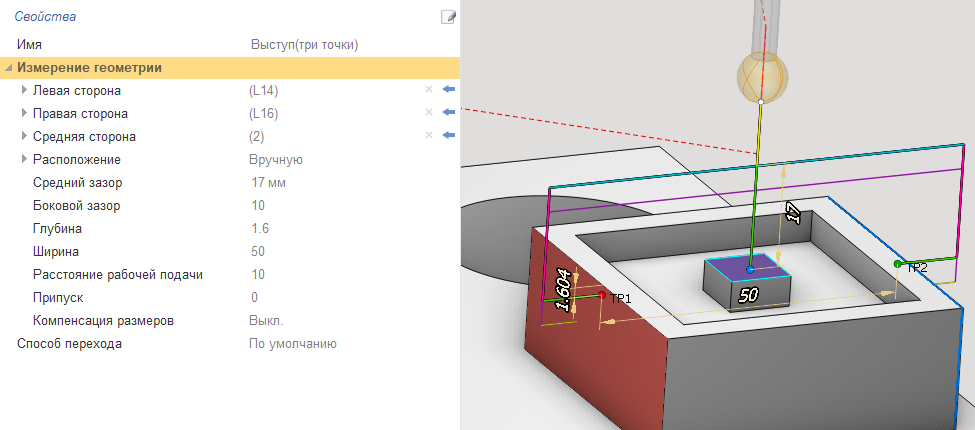Click blue arrow for Левая сторона
The width and height of the screenshot is (975, 430).
(448, 90)
